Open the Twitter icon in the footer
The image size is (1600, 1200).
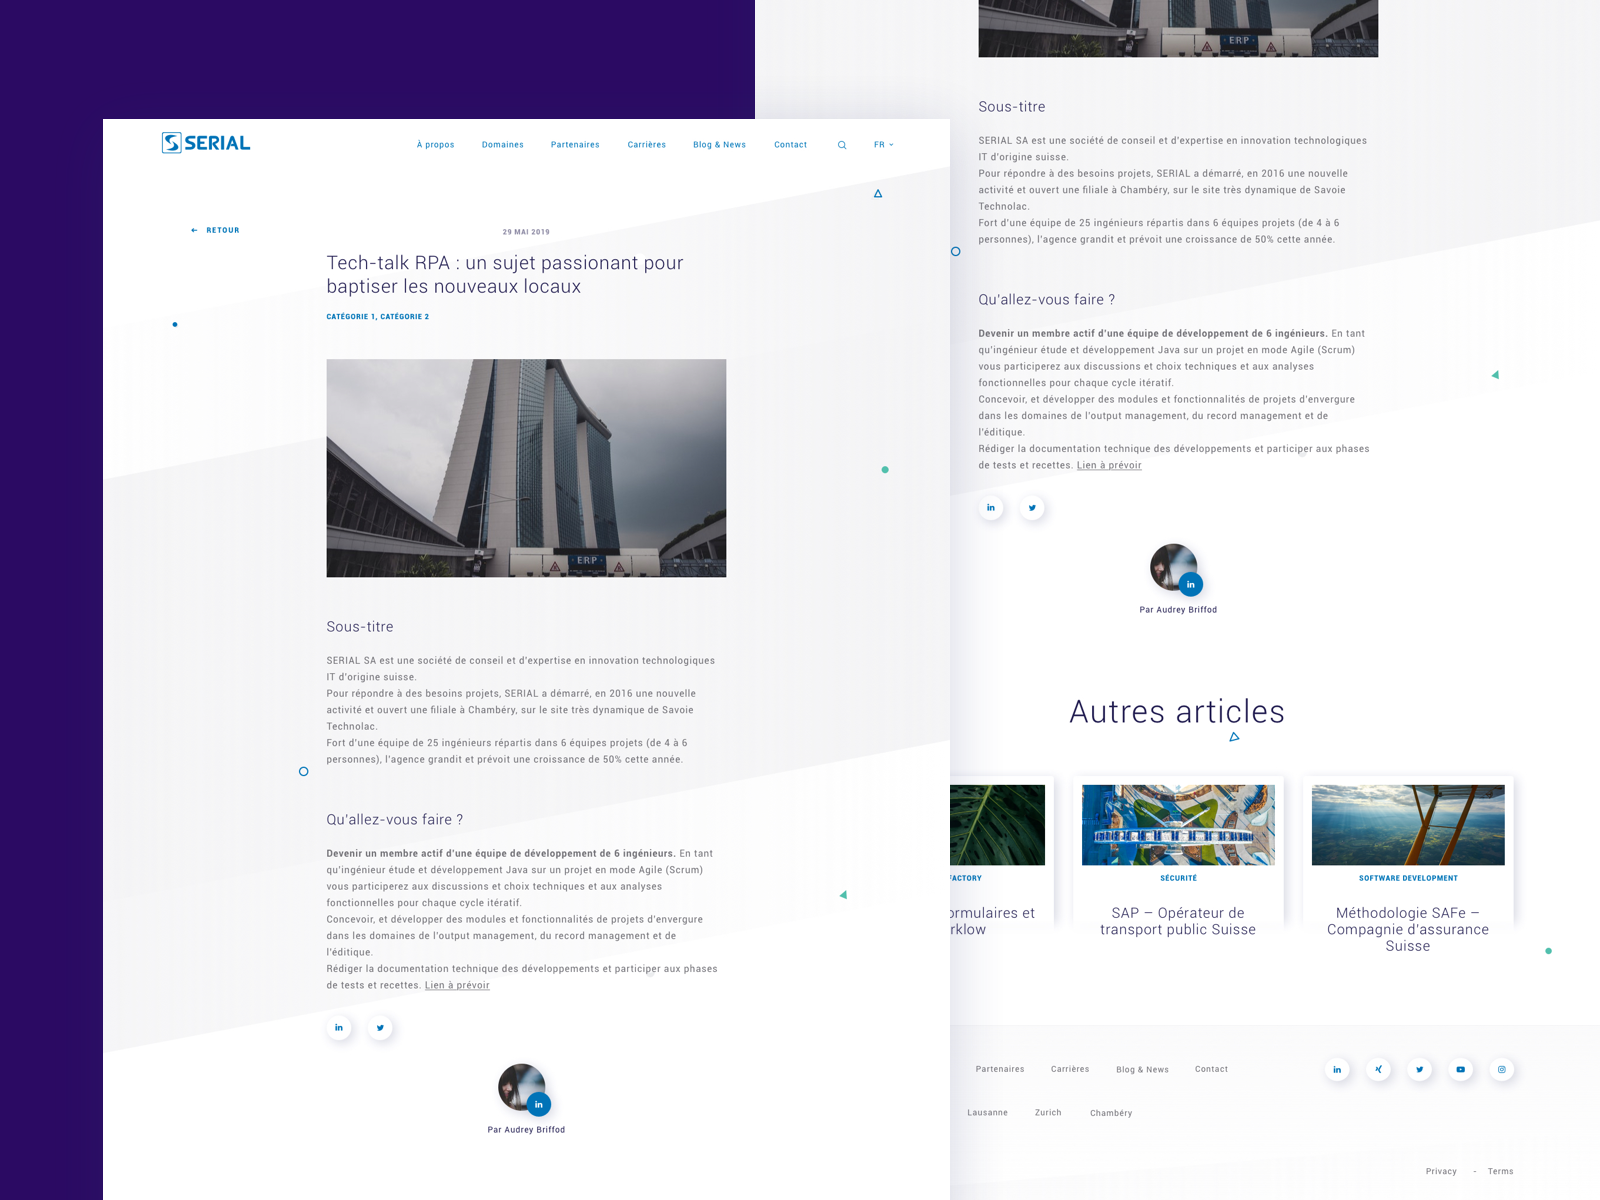[1419, 1069]
